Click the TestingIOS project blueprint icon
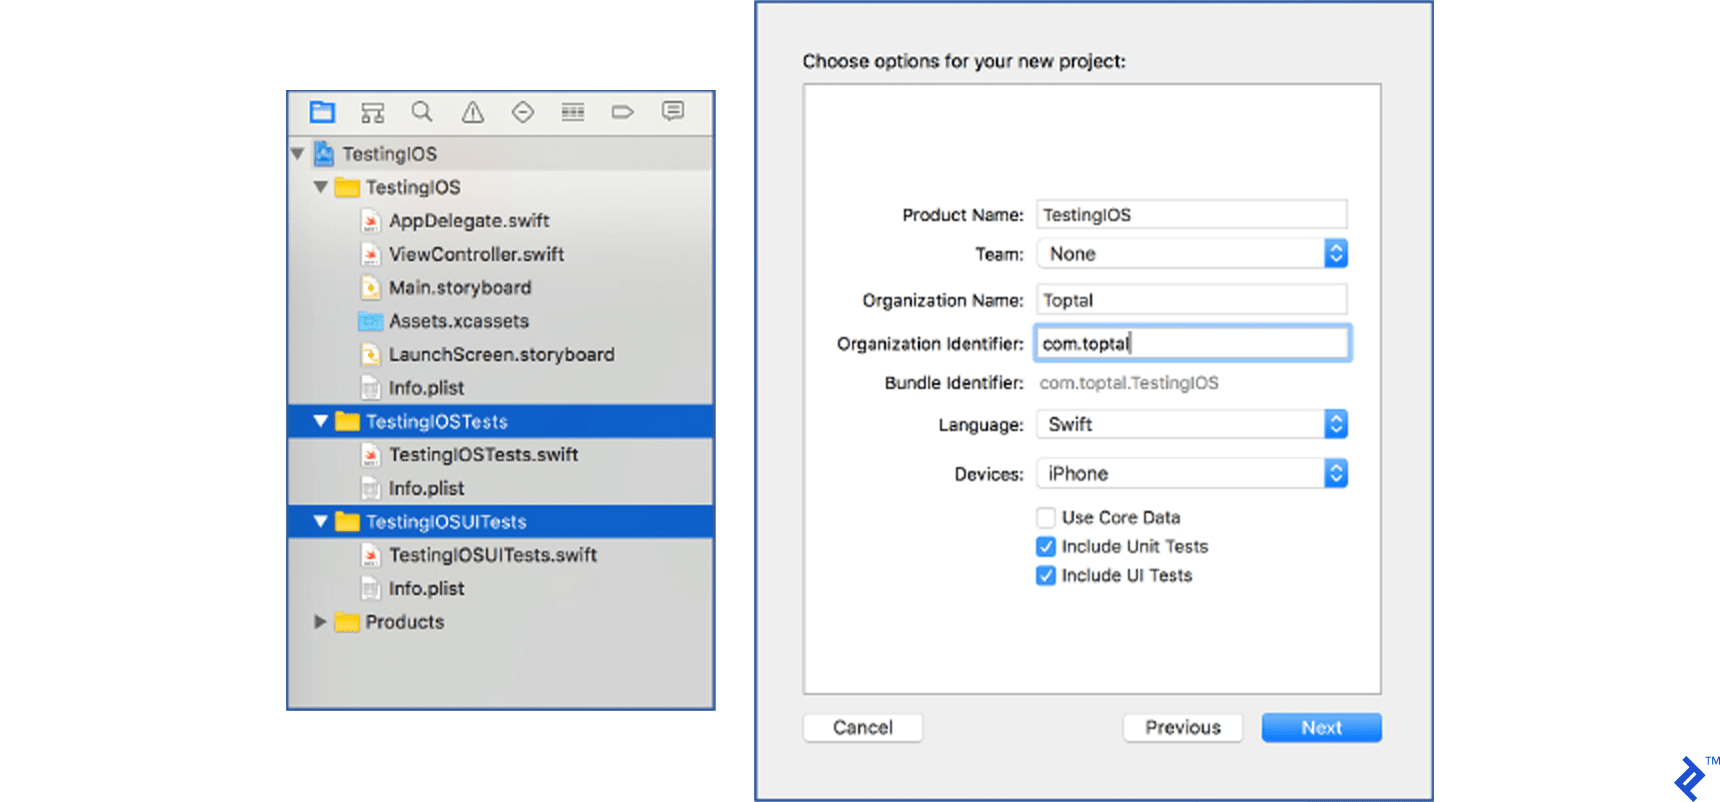1720x802 pixels. 323,154
